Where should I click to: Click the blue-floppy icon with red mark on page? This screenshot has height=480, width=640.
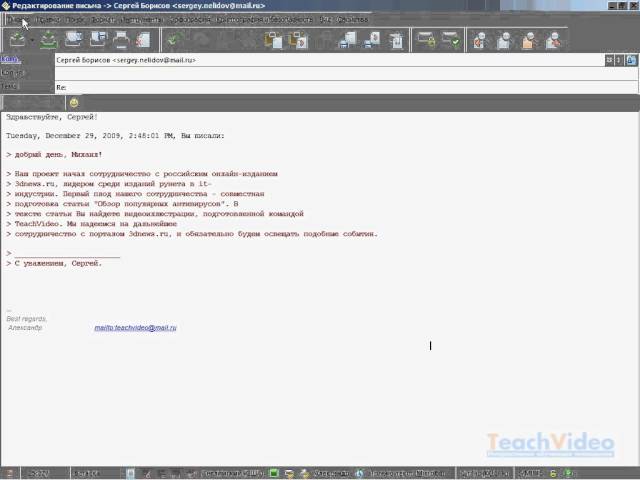tap(372, 40)
